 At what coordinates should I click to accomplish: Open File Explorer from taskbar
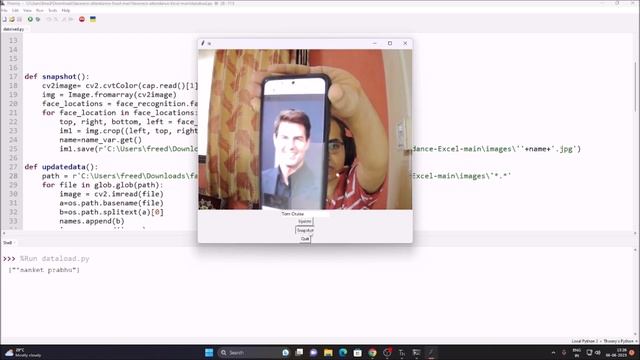(x=328, y=353)
